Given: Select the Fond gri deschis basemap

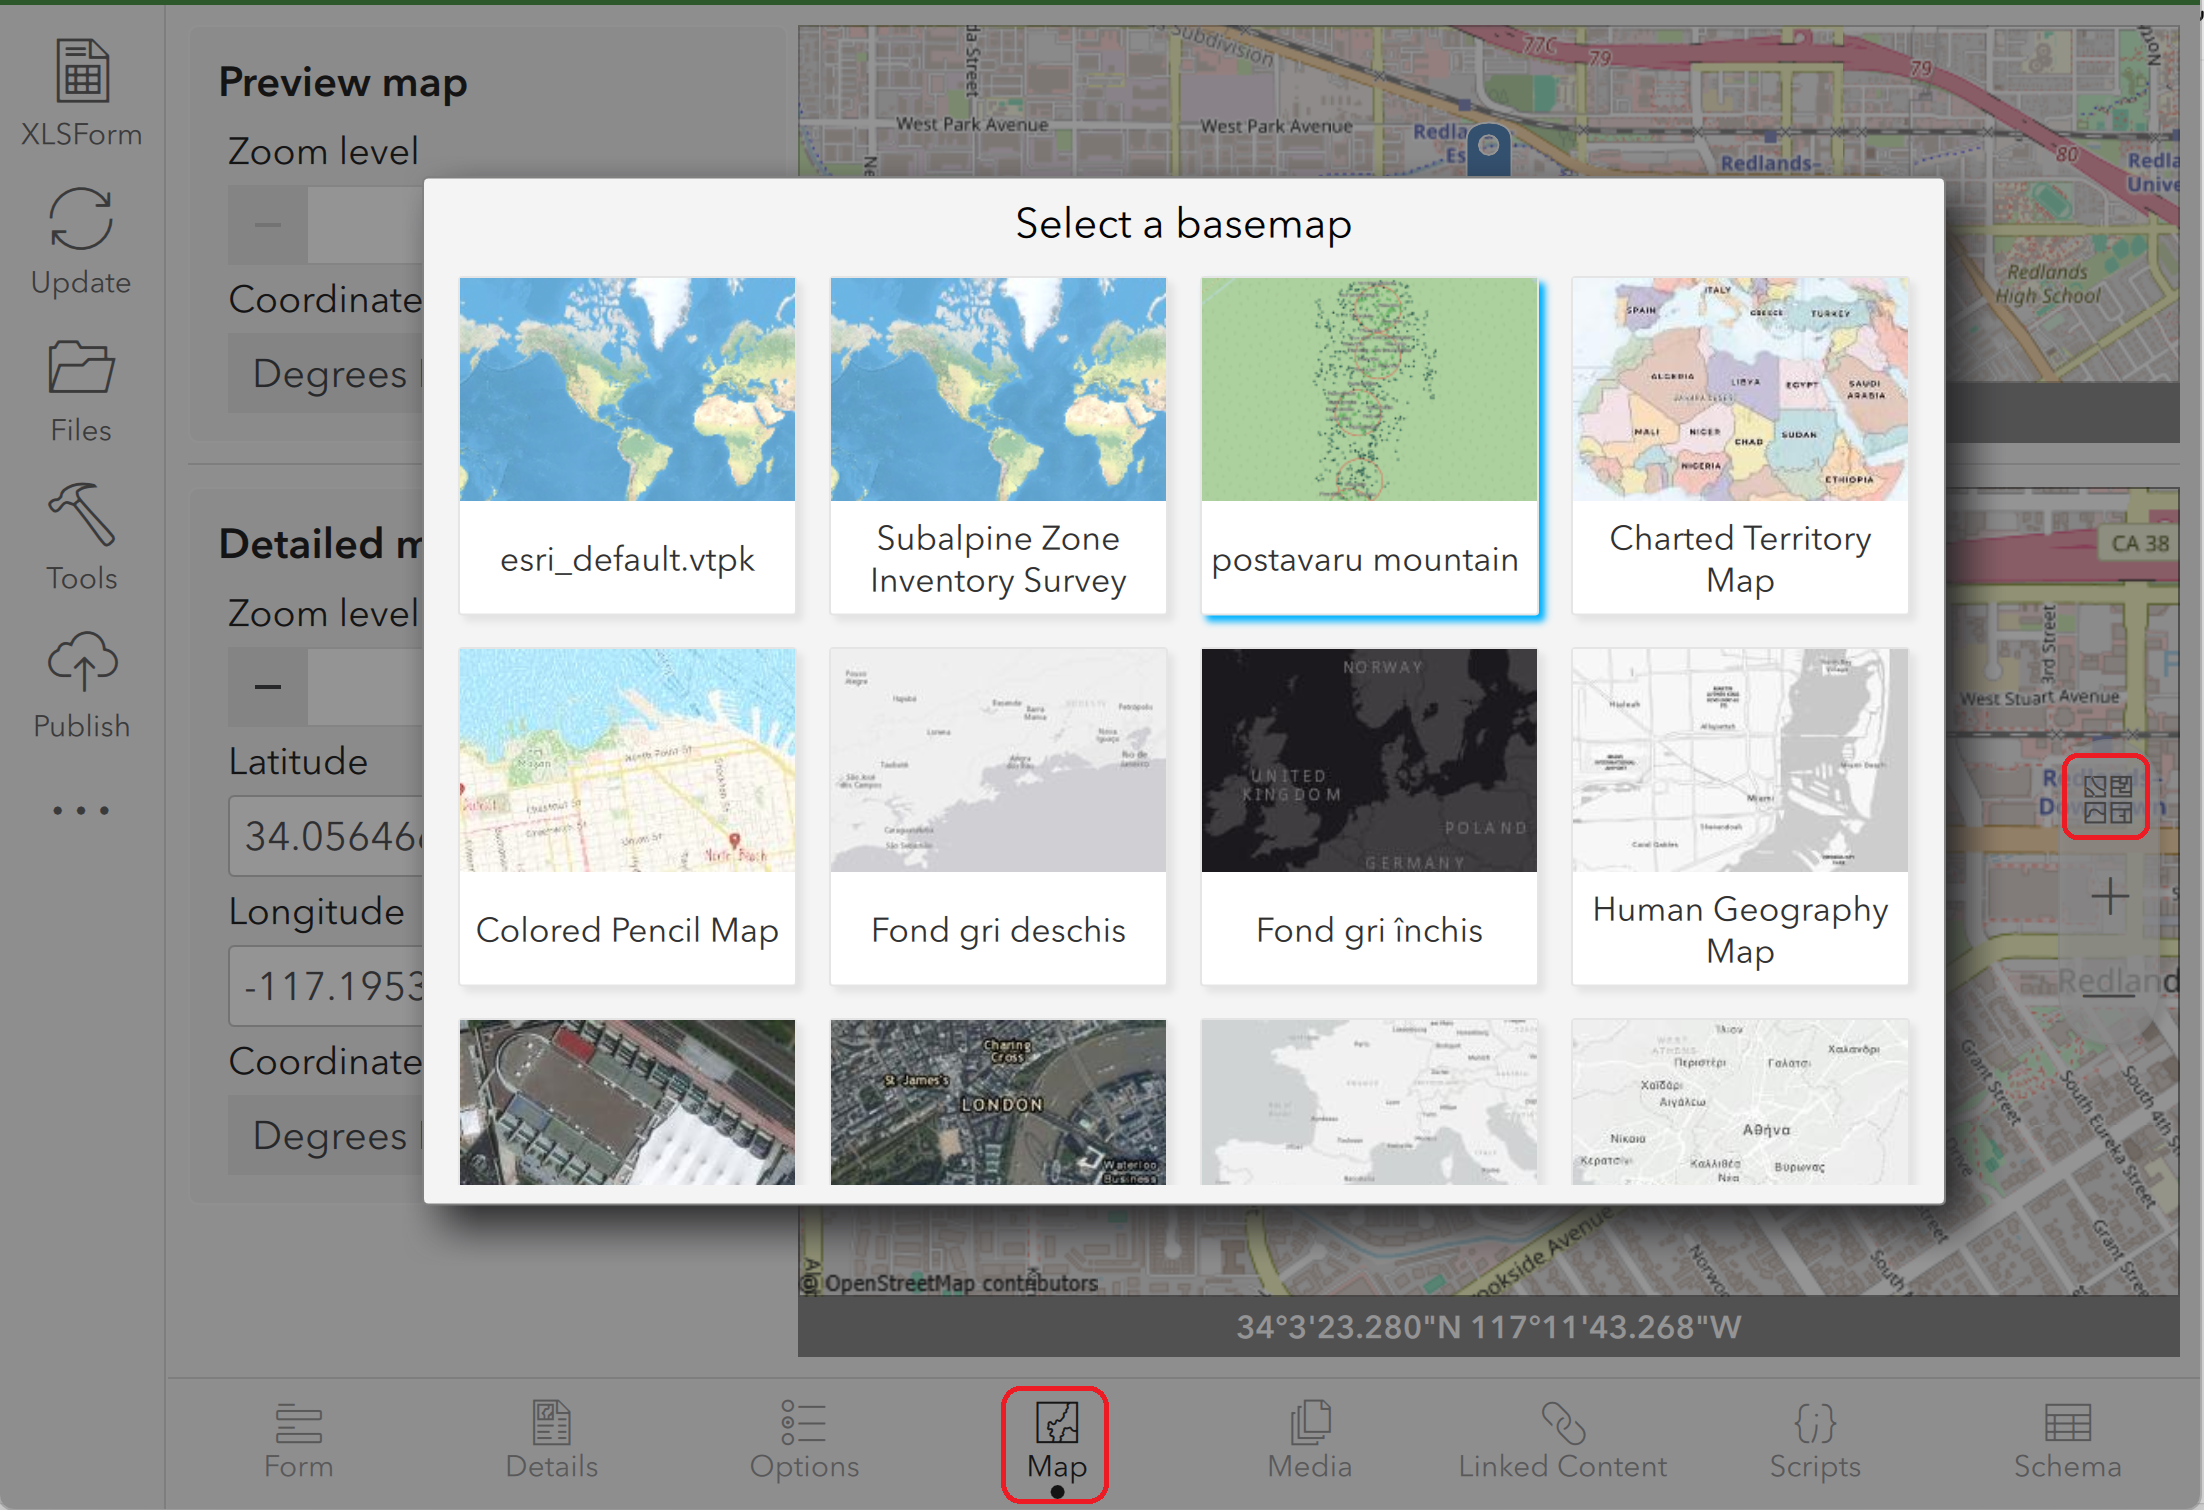Looking at the screenshot, I should [x=998, y=816].
